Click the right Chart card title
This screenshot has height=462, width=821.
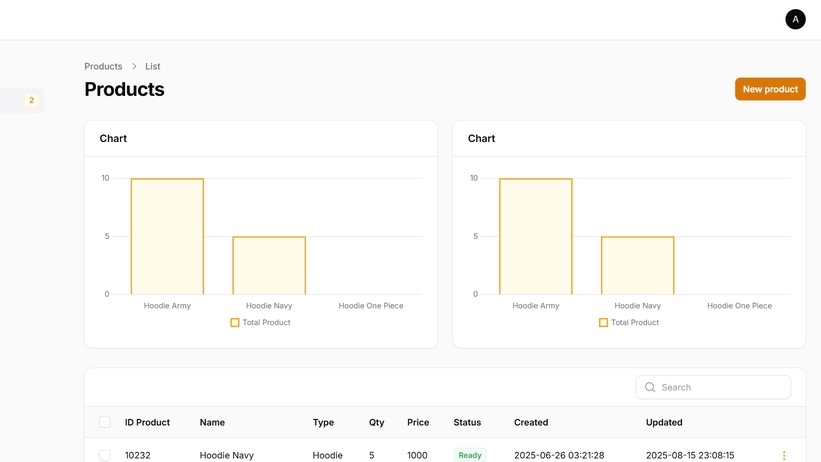481,138
